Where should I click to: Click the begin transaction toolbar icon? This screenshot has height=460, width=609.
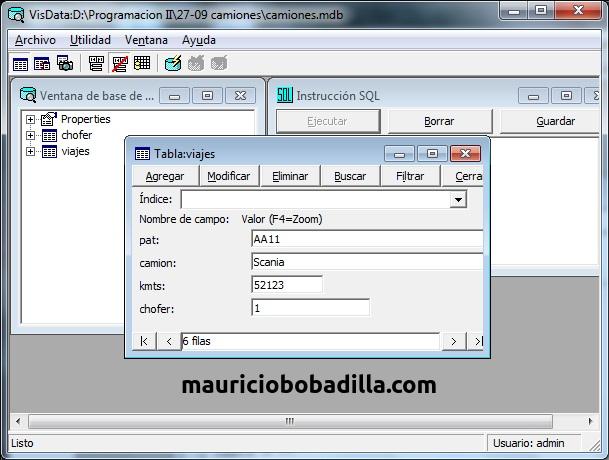point(173,63)
